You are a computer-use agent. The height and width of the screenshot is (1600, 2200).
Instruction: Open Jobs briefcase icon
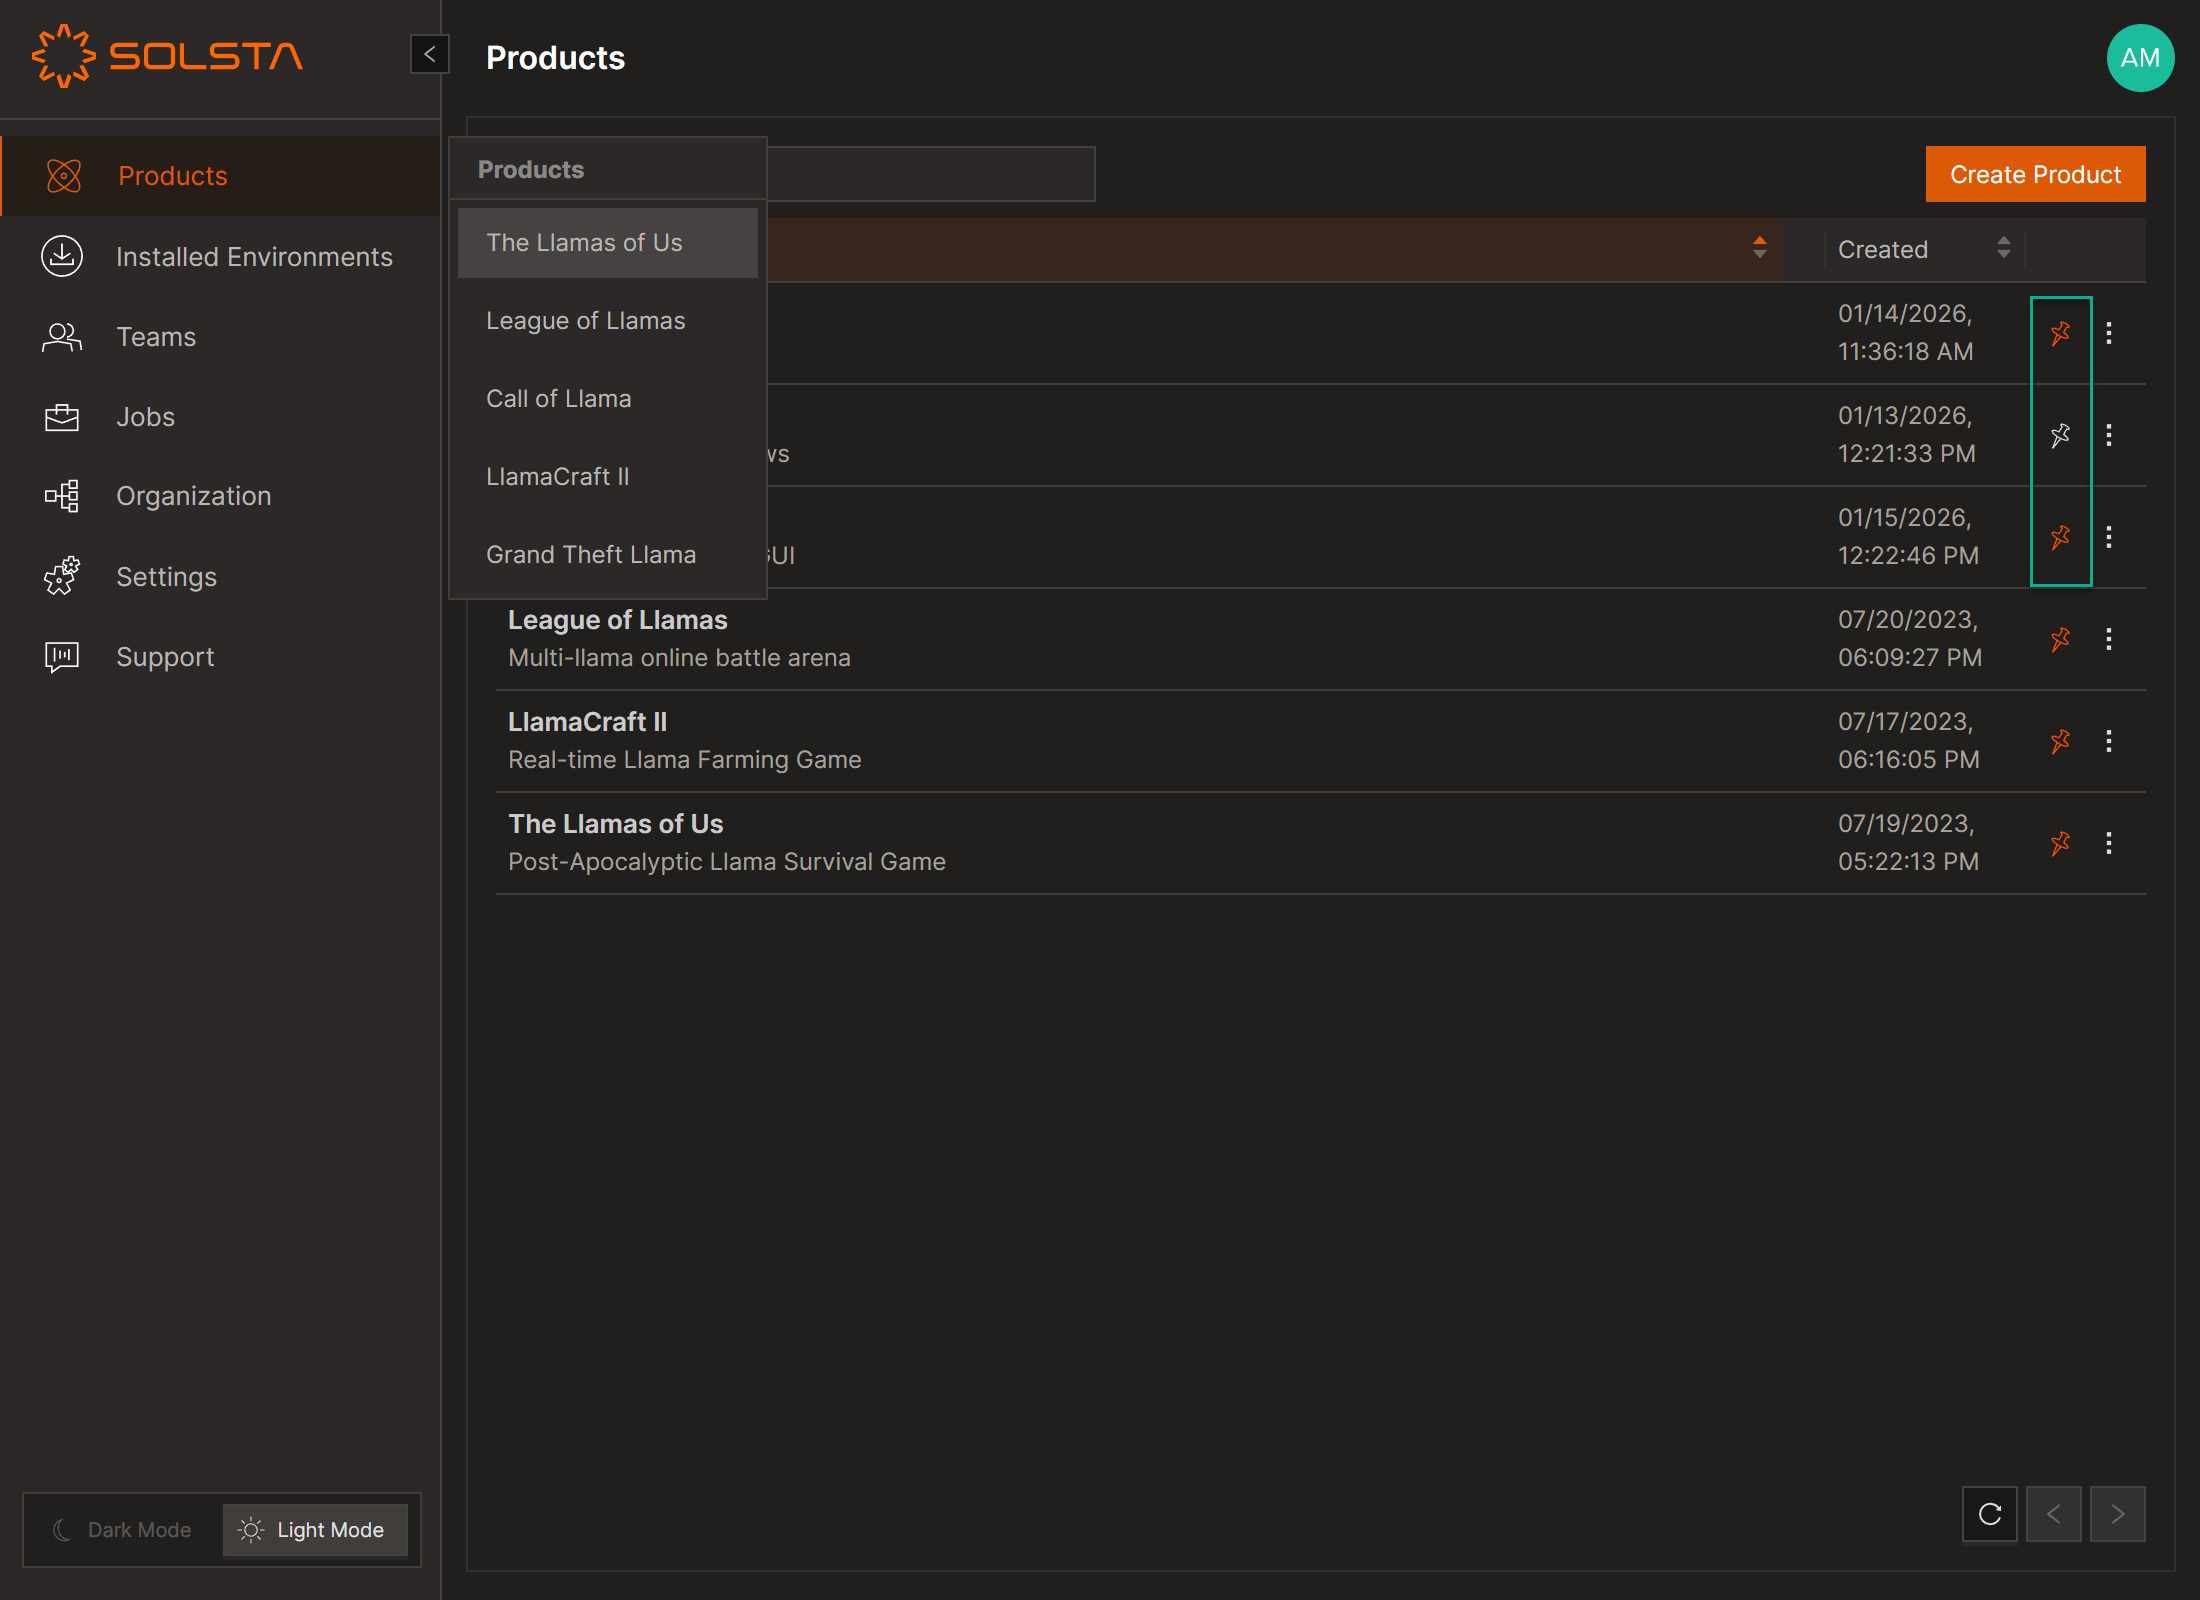click(x=62, y=417)
